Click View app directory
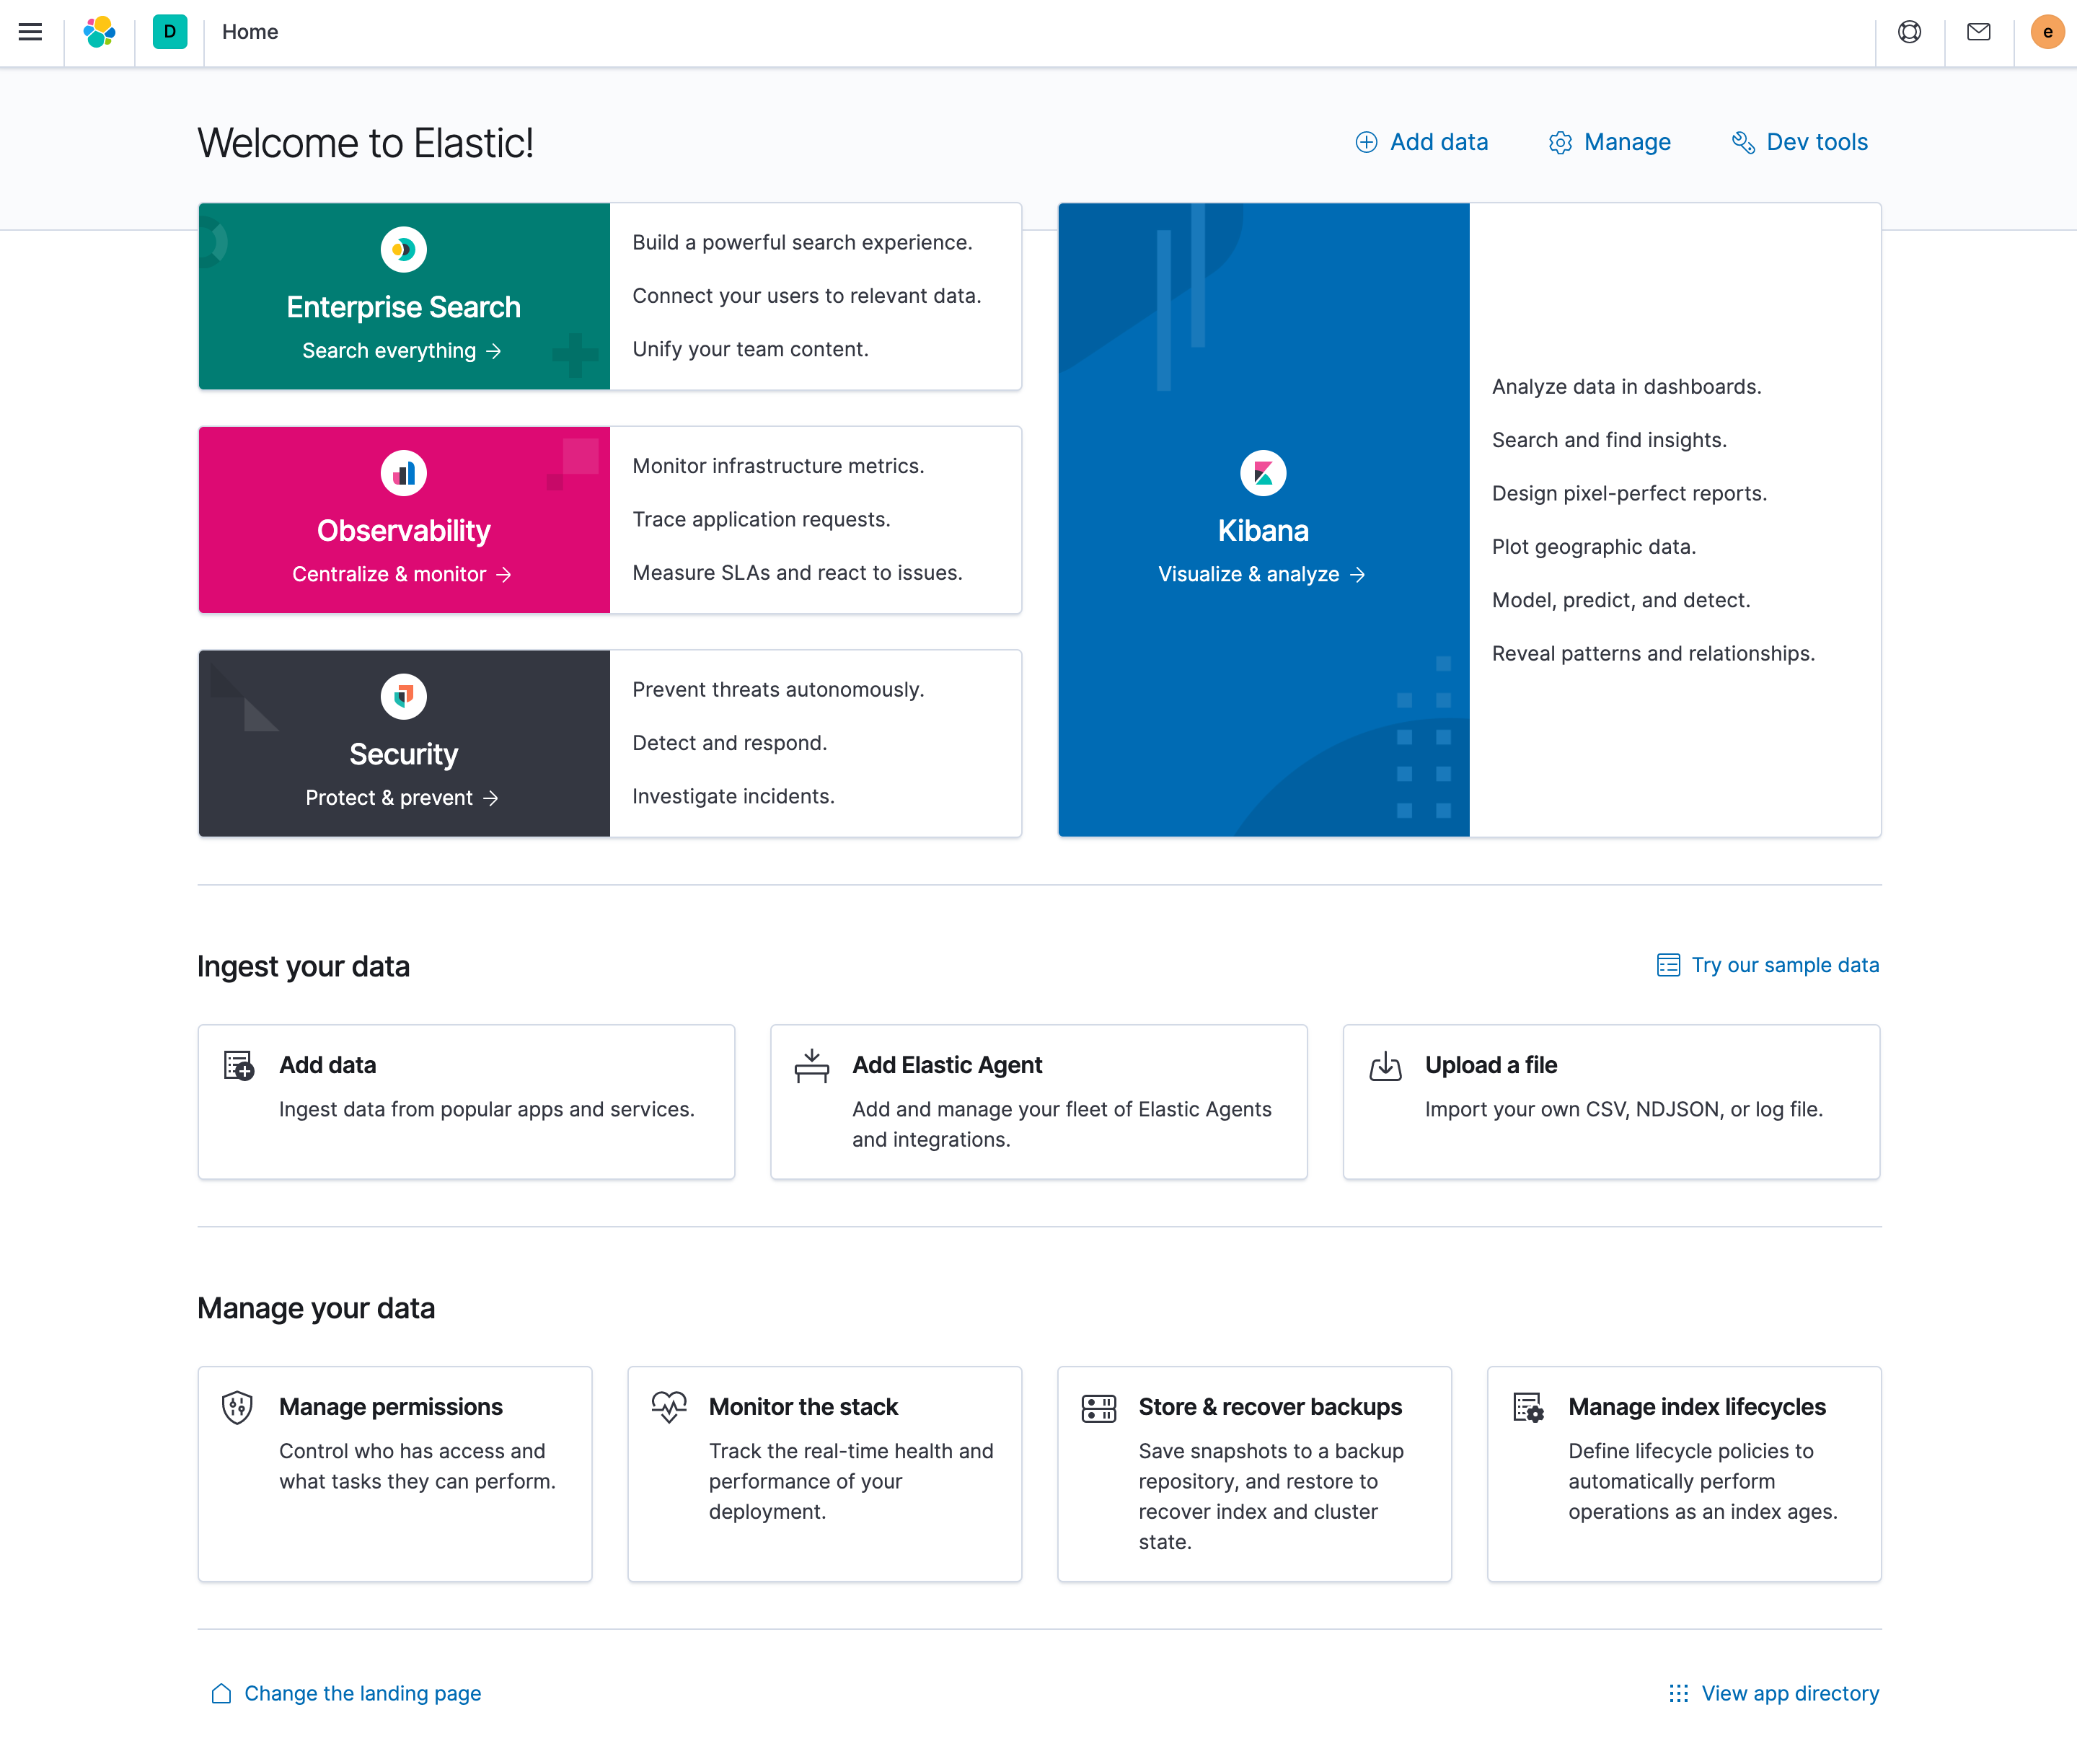The width and height of the screenshot is (2077, 1764). tap(1774, 1693)
